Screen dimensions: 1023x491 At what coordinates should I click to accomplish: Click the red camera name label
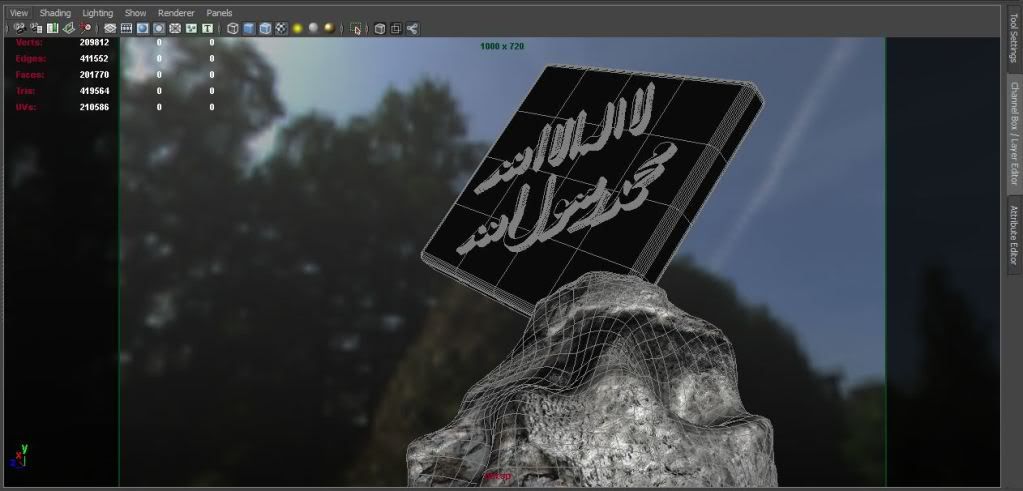[x=497, y=477]
